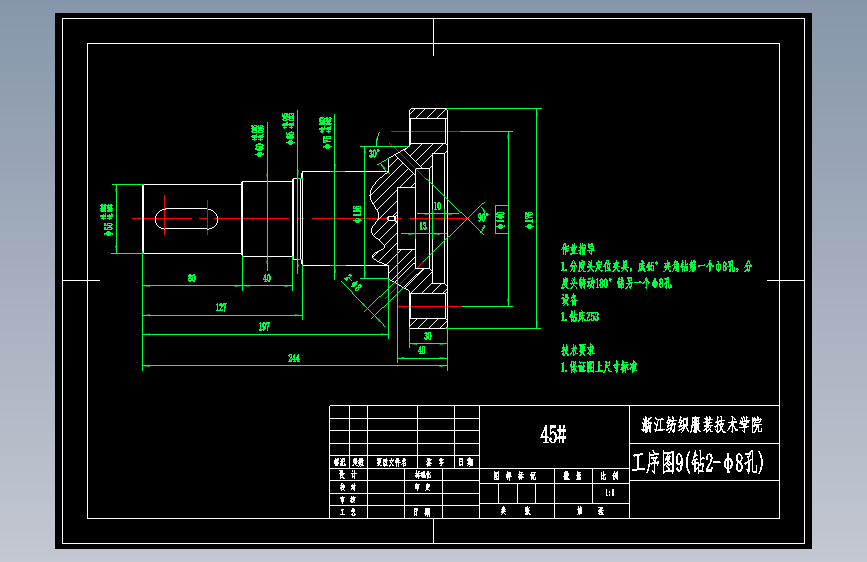This screenshot has width=867, height=562.
Task: Click the φ75 diameter tolerance label
Action: pos(326,133)
